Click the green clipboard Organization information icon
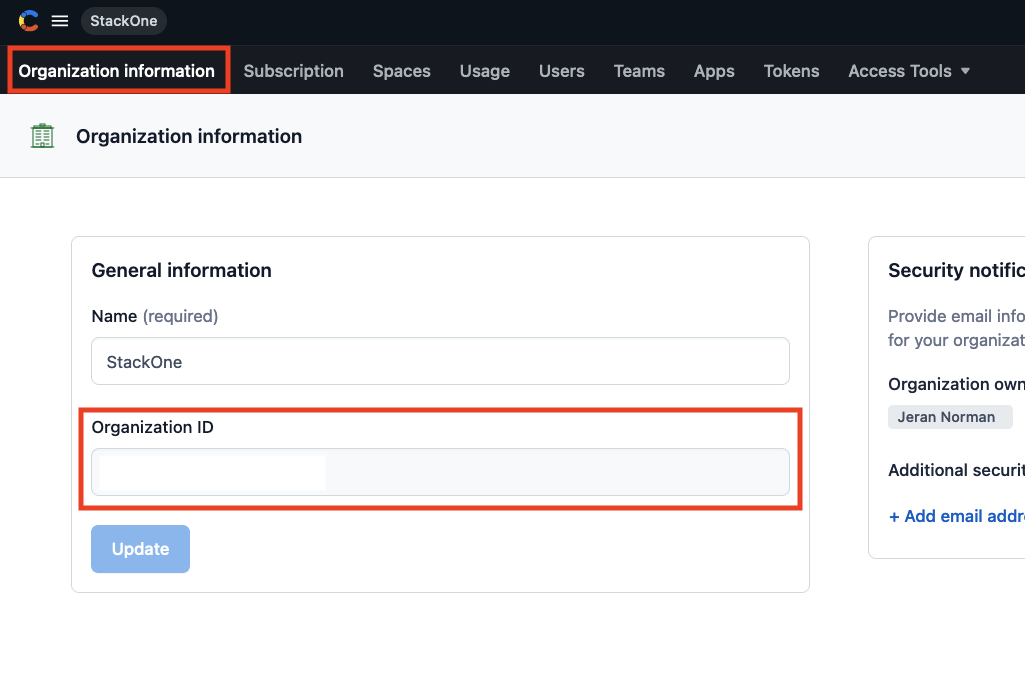Viewport: 1025px width, 696px height. [41, 135]
